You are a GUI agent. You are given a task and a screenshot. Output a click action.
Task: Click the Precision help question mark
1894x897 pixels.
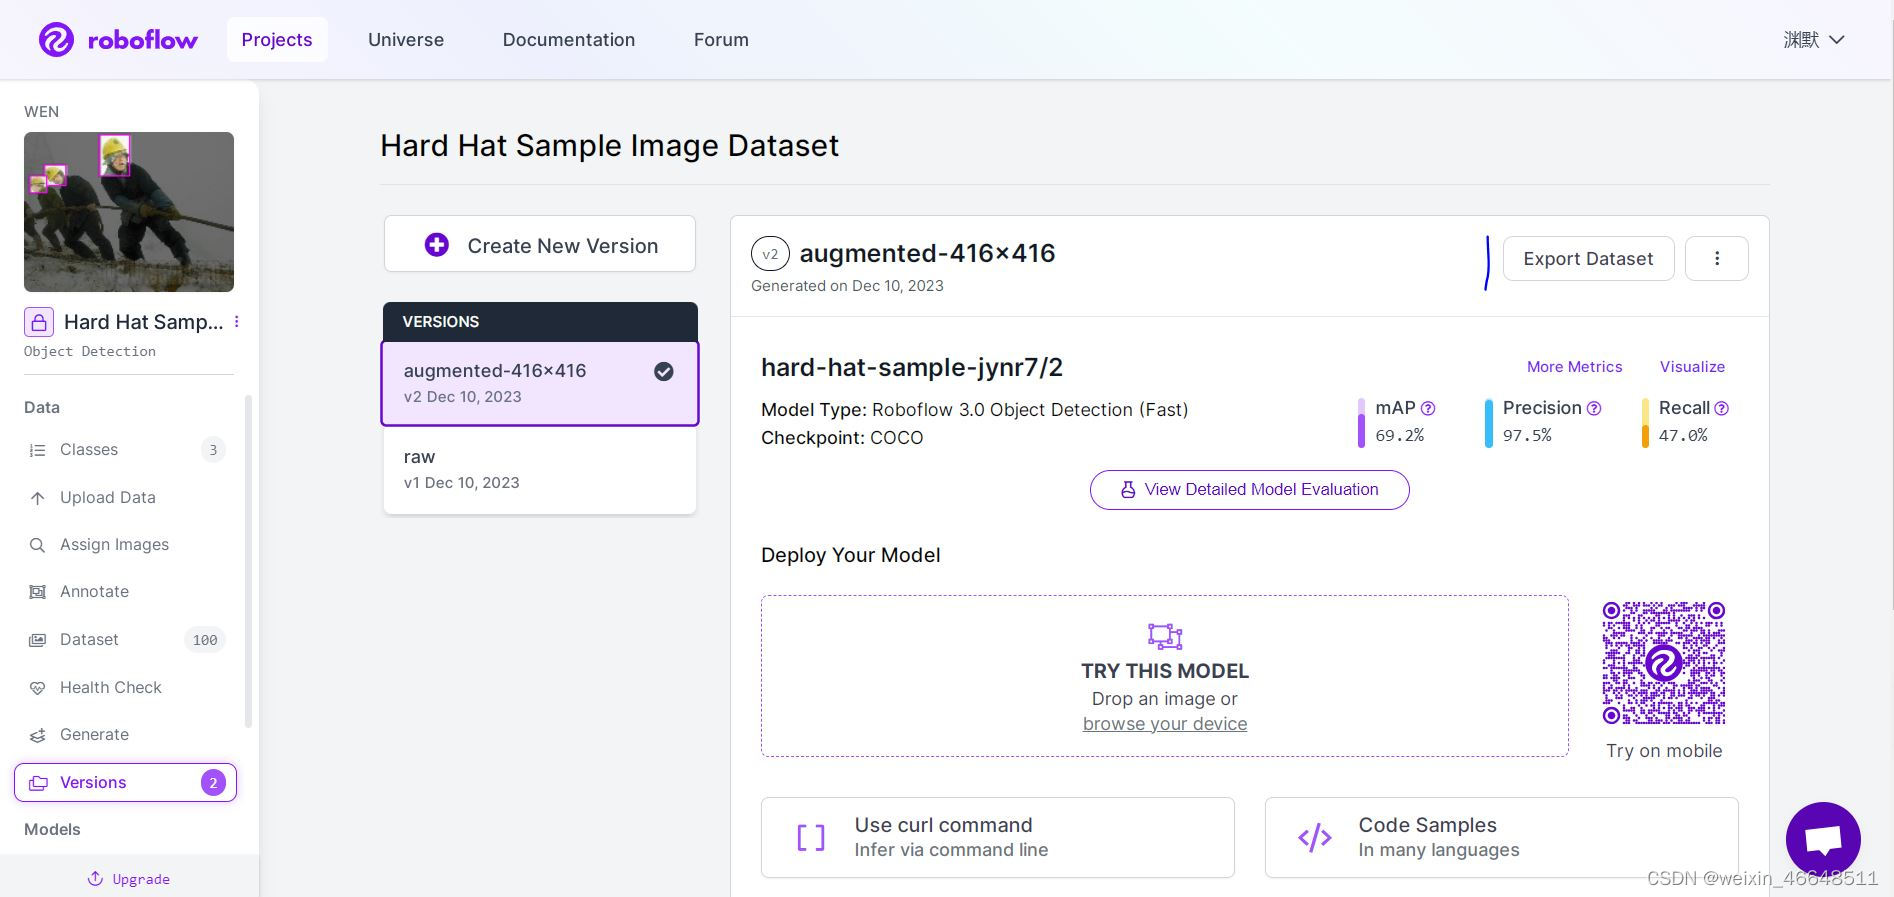[x=1594, y=408]
